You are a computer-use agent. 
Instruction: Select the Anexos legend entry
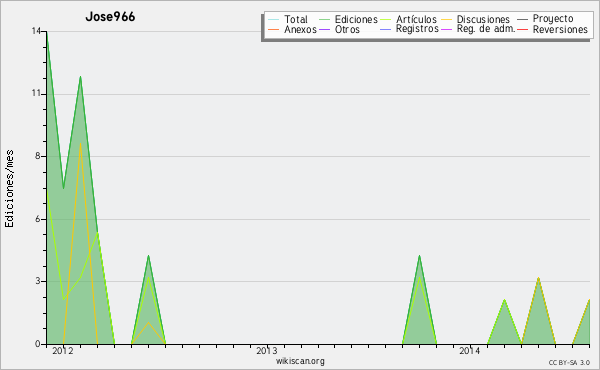[300, 29]
